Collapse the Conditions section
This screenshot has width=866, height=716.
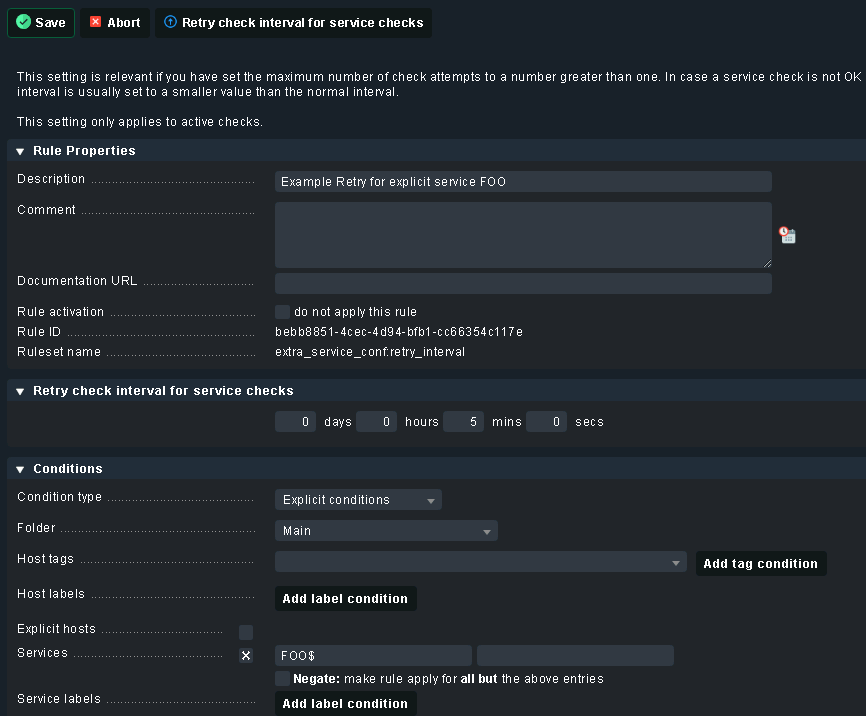tap(20, 469)
